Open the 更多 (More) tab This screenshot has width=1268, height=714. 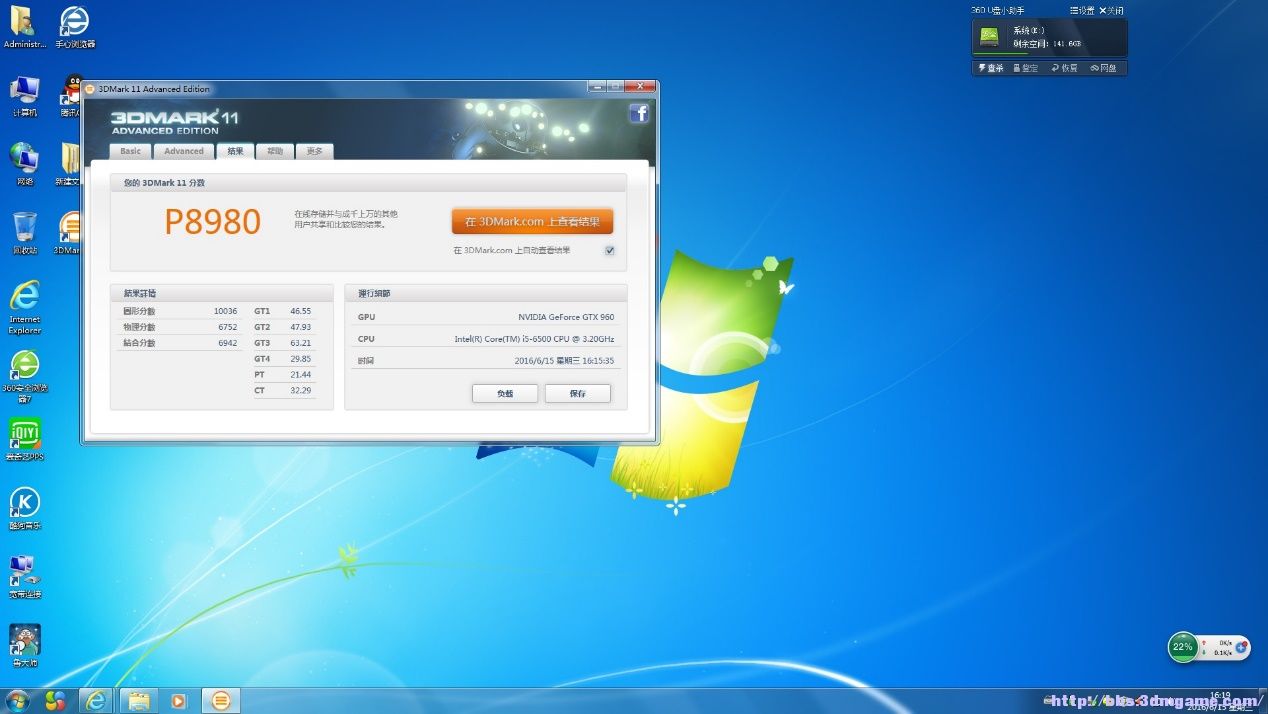(315, 151)
